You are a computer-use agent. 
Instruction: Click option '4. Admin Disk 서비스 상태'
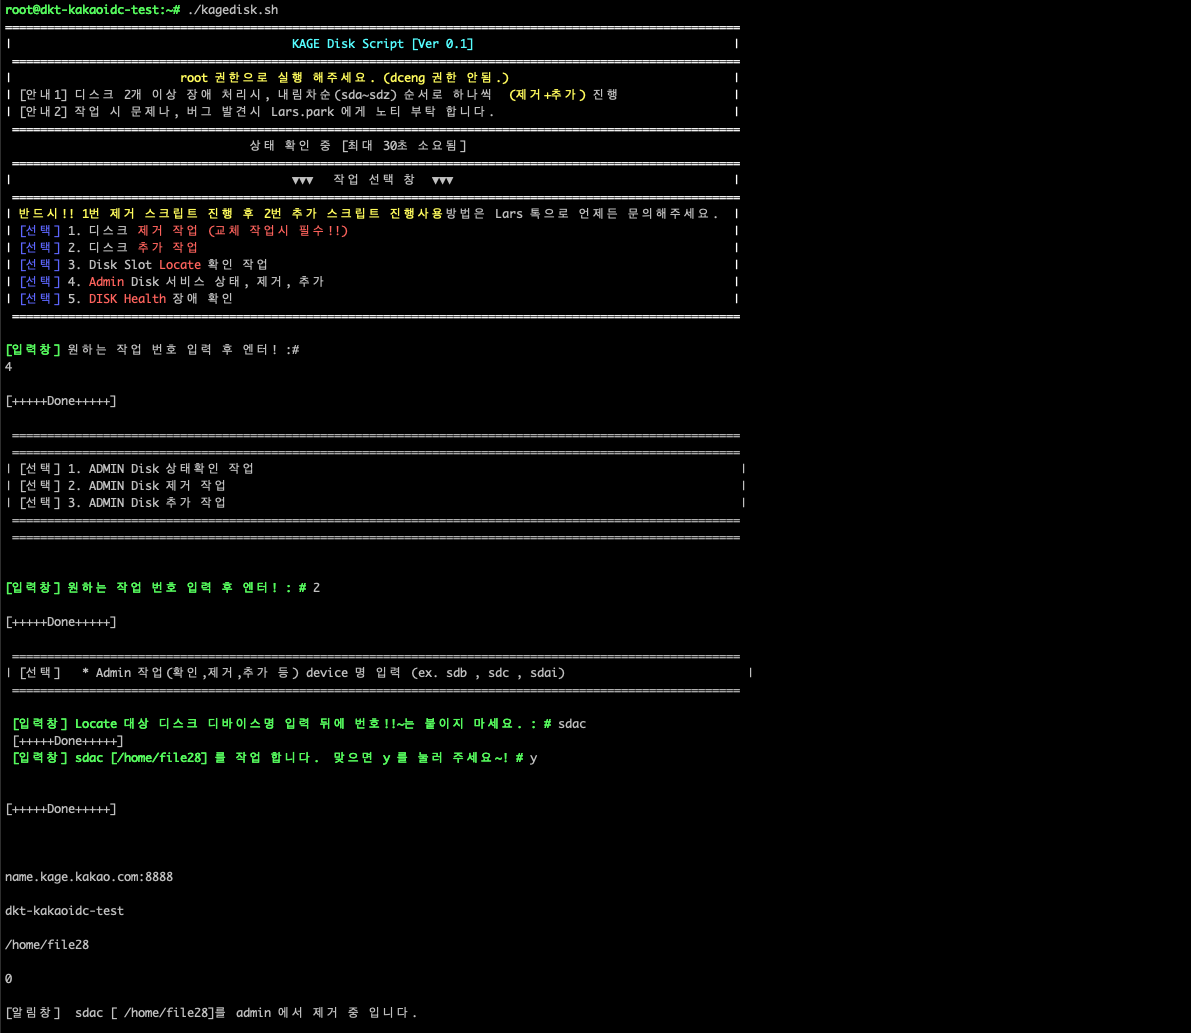coord(172,282)
